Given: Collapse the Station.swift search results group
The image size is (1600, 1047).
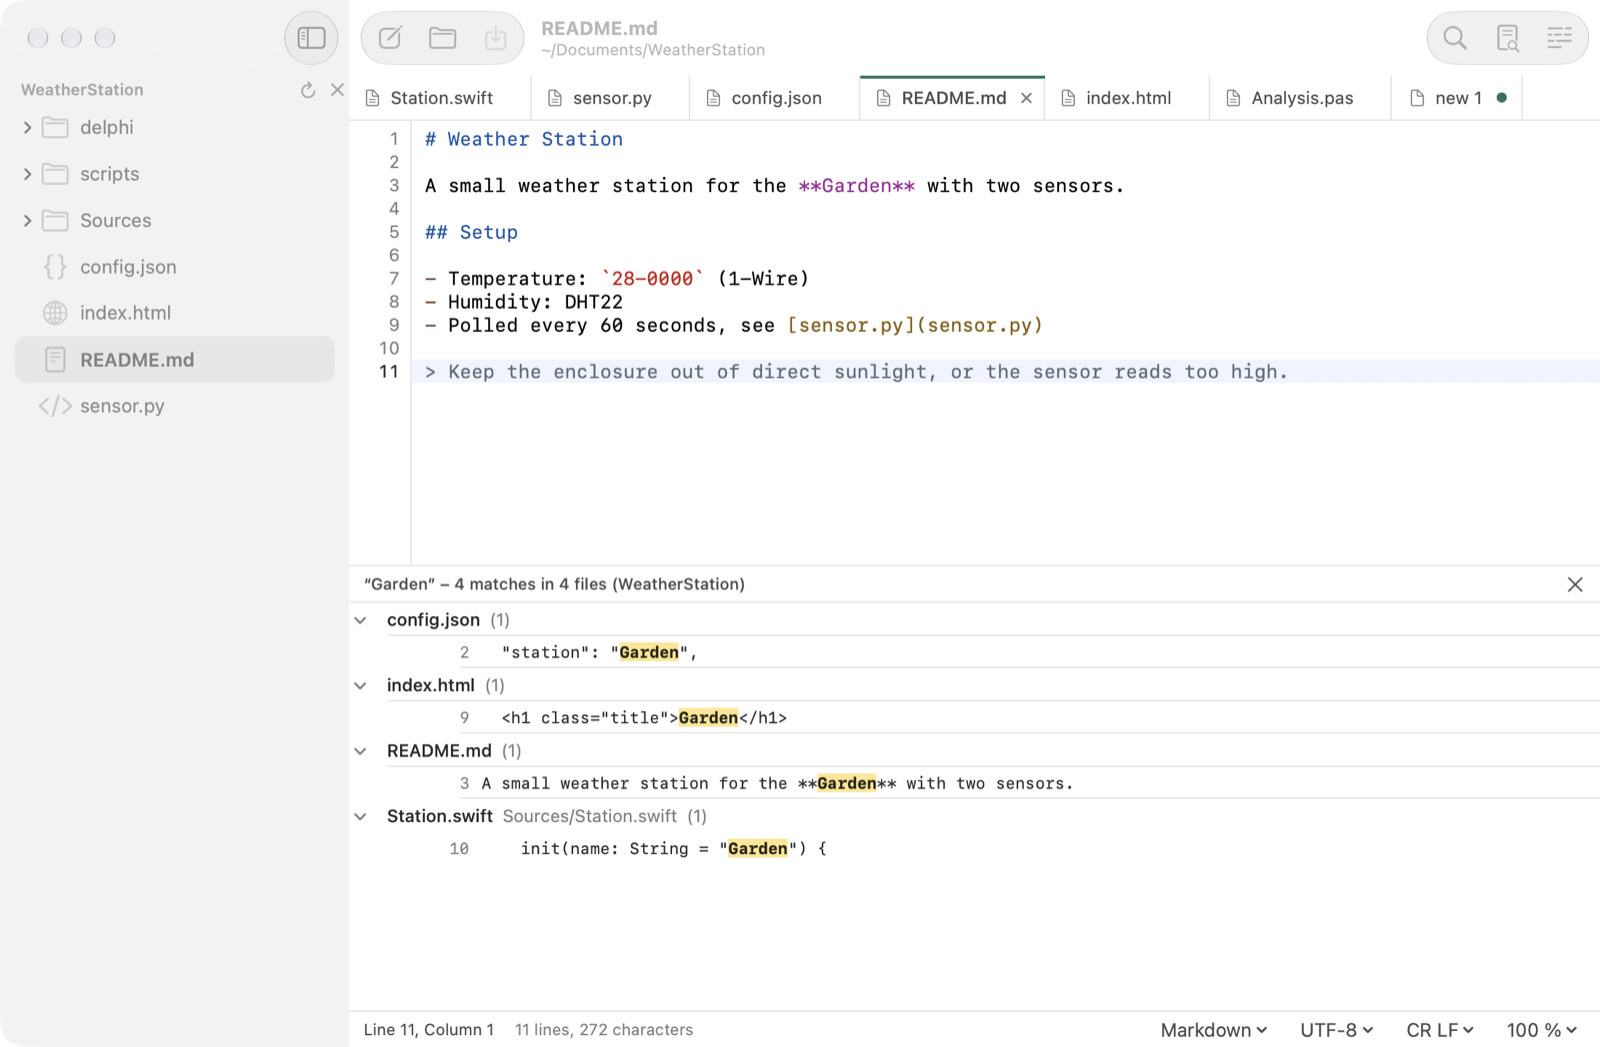Looking at the screenshot, I should 361,817.
